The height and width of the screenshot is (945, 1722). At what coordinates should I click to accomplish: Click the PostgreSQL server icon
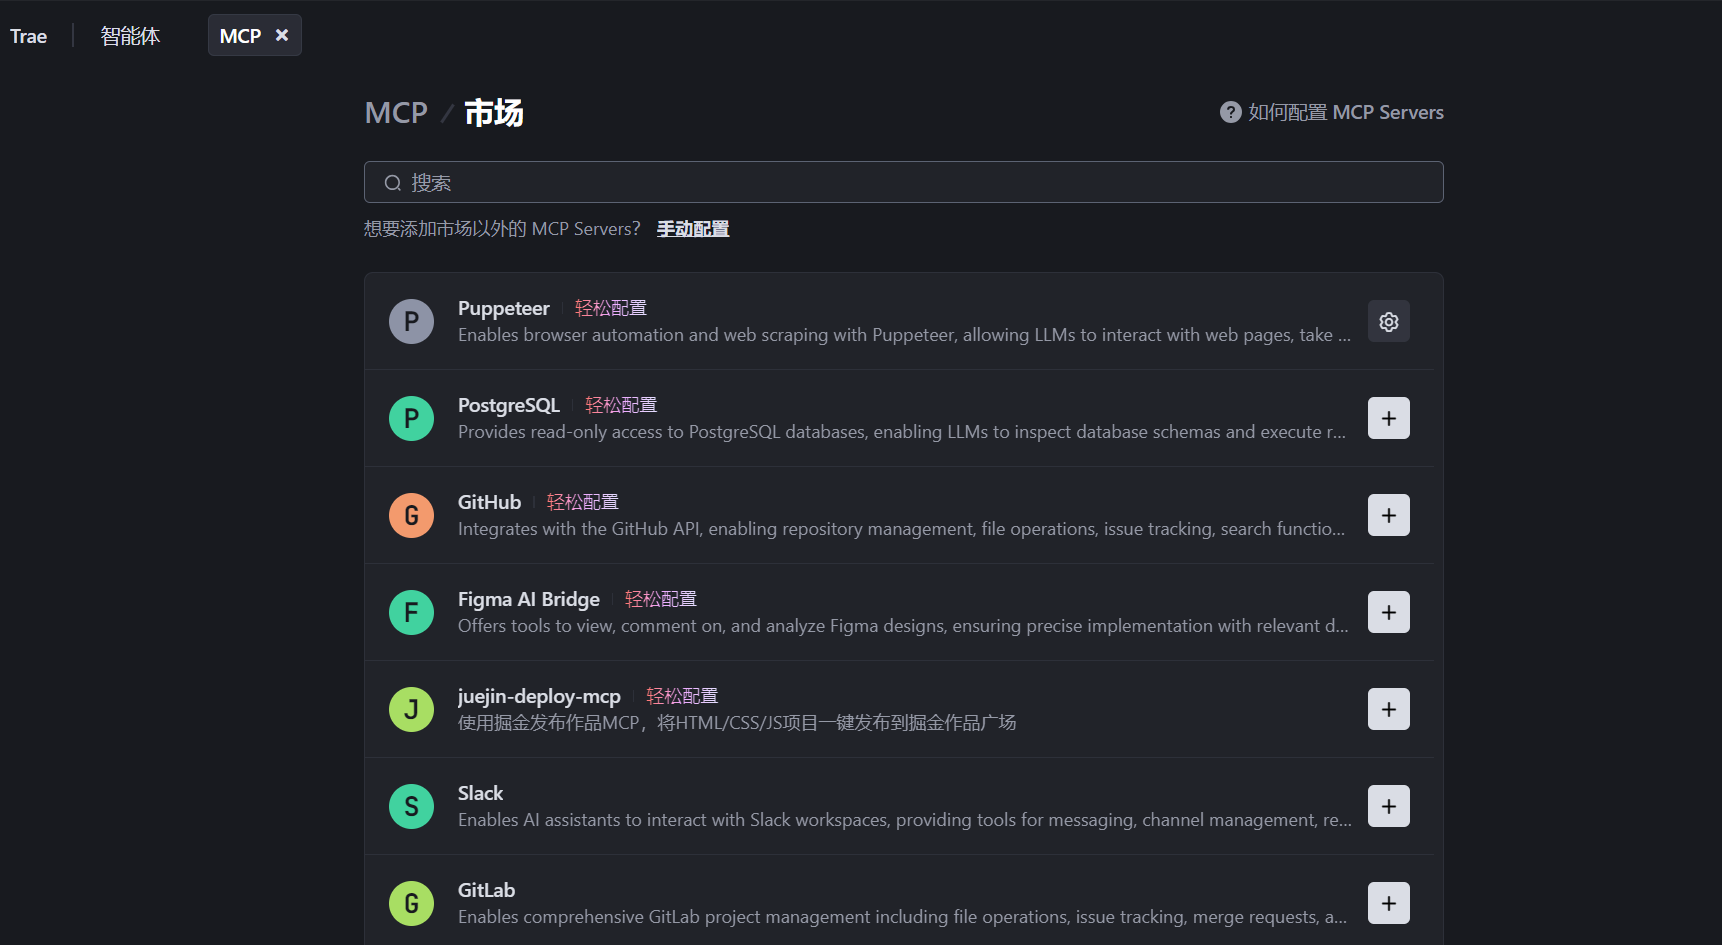[411, 418]
